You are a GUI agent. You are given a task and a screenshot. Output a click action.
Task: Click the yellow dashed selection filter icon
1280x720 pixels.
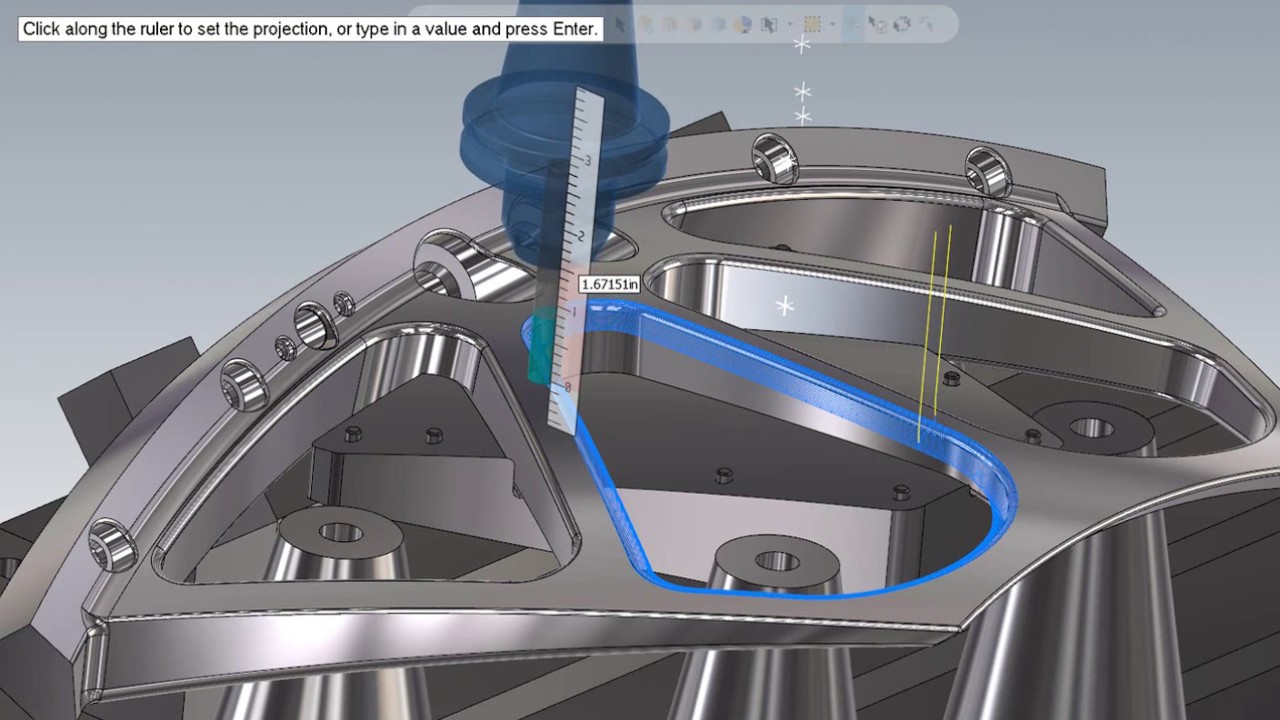coord(812,24)
